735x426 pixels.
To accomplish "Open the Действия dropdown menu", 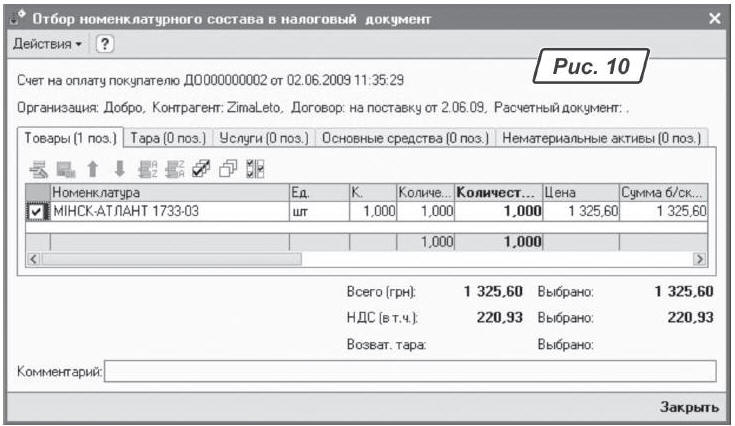I will pos(46,46).
